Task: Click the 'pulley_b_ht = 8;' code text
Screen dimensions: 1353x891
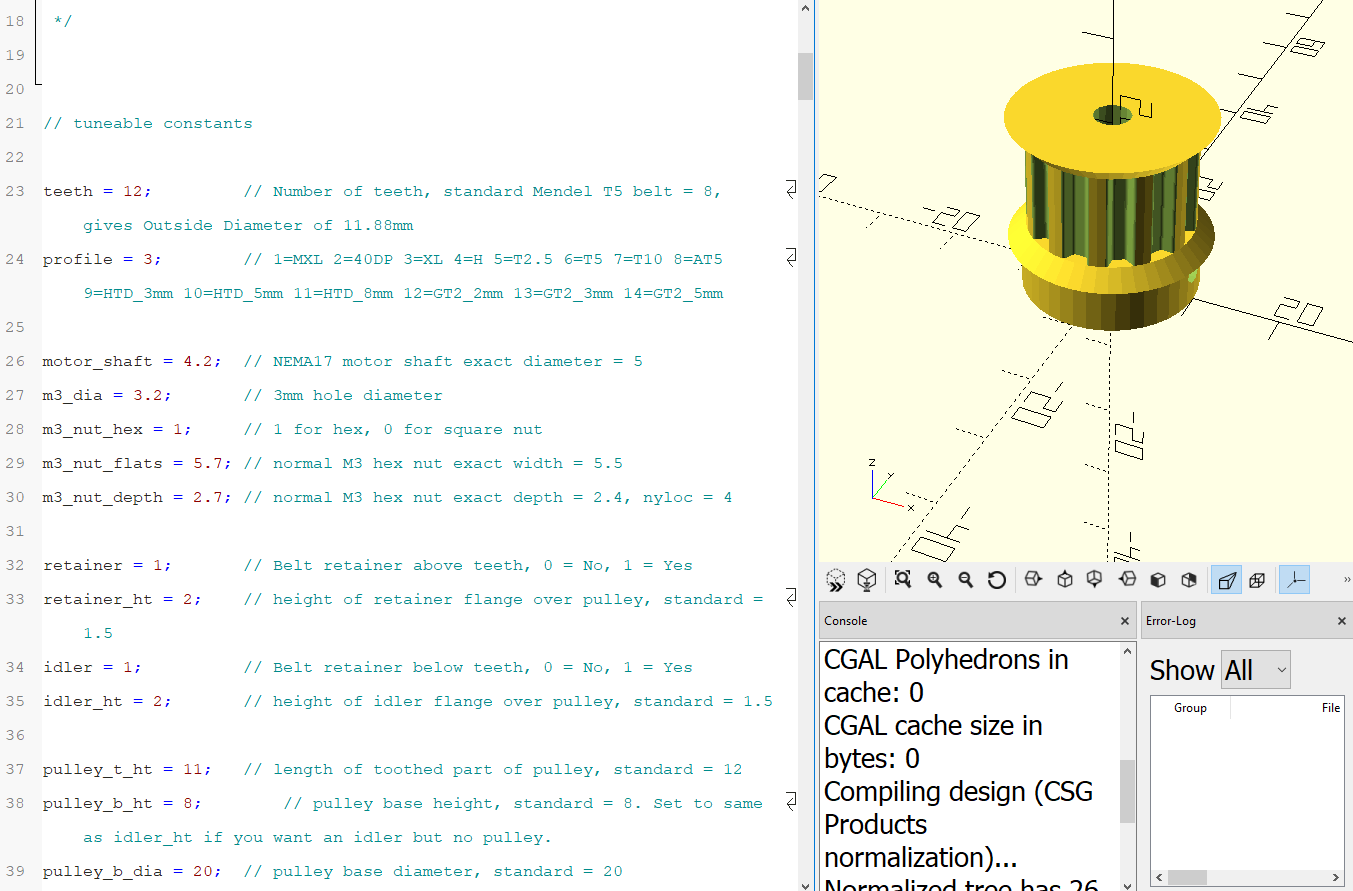Action: pos(122,803)
